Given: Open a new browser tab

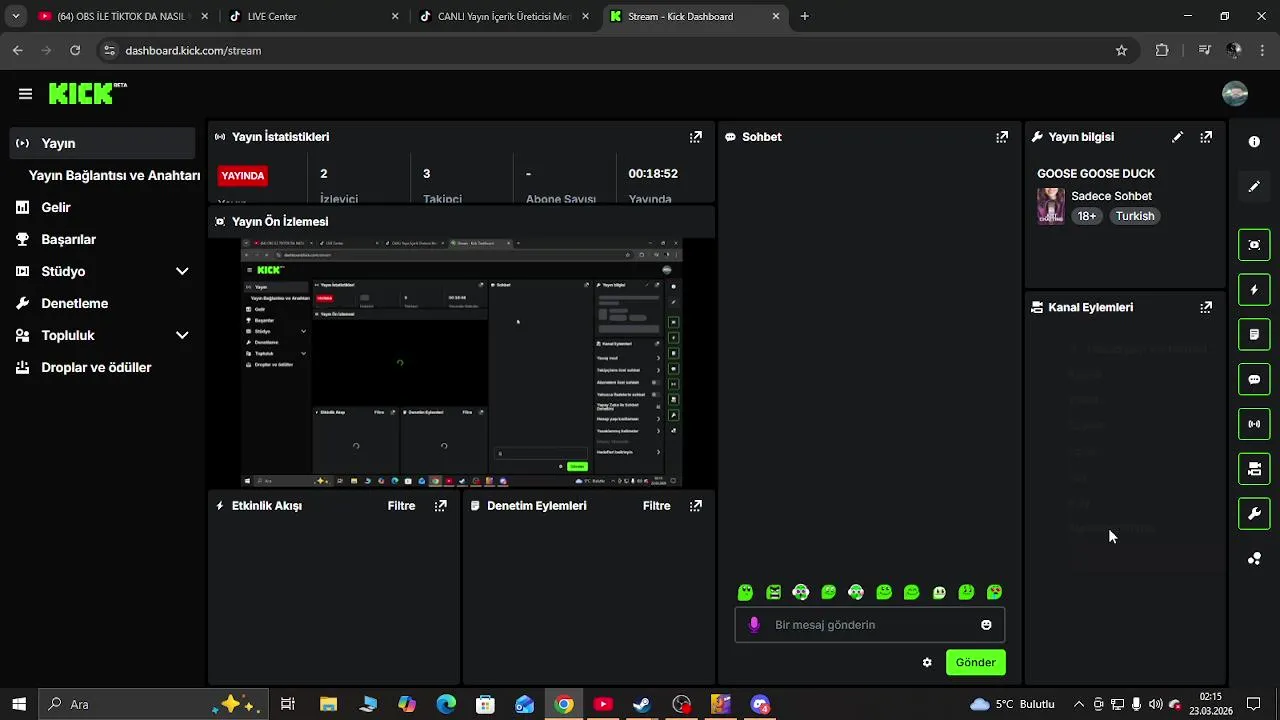Looking at the screenshot, I should (804, 16).
